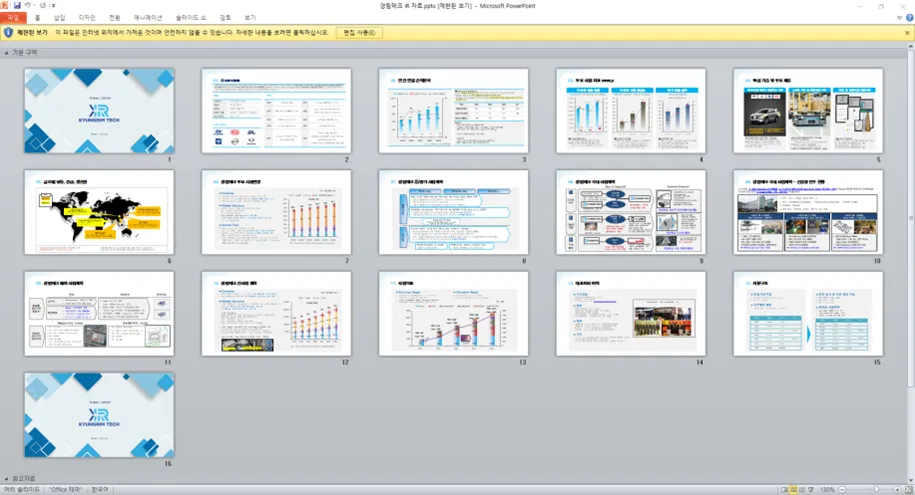Click the zoom in plus icon
This screenshot has height=495, width=915.
896,490
